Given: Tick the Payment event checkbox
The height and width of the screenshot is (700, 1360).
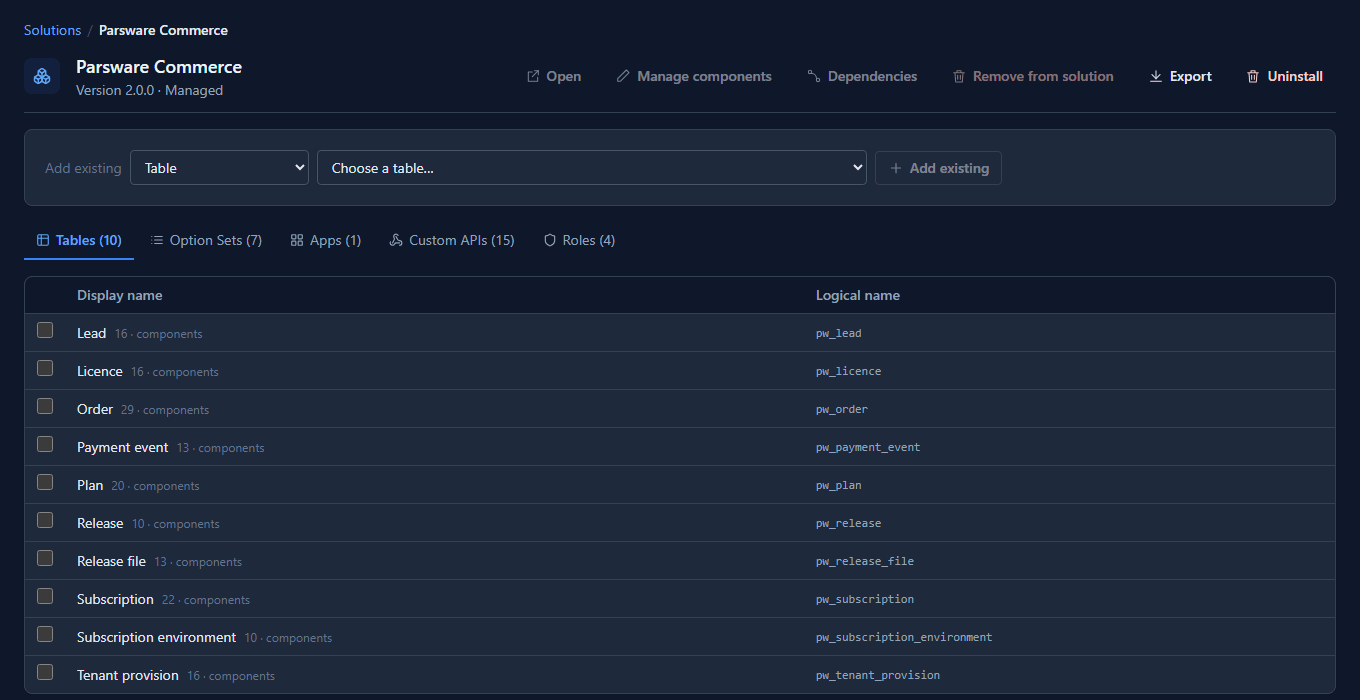Looking at the screenshot, I should (x=45, y=444).
